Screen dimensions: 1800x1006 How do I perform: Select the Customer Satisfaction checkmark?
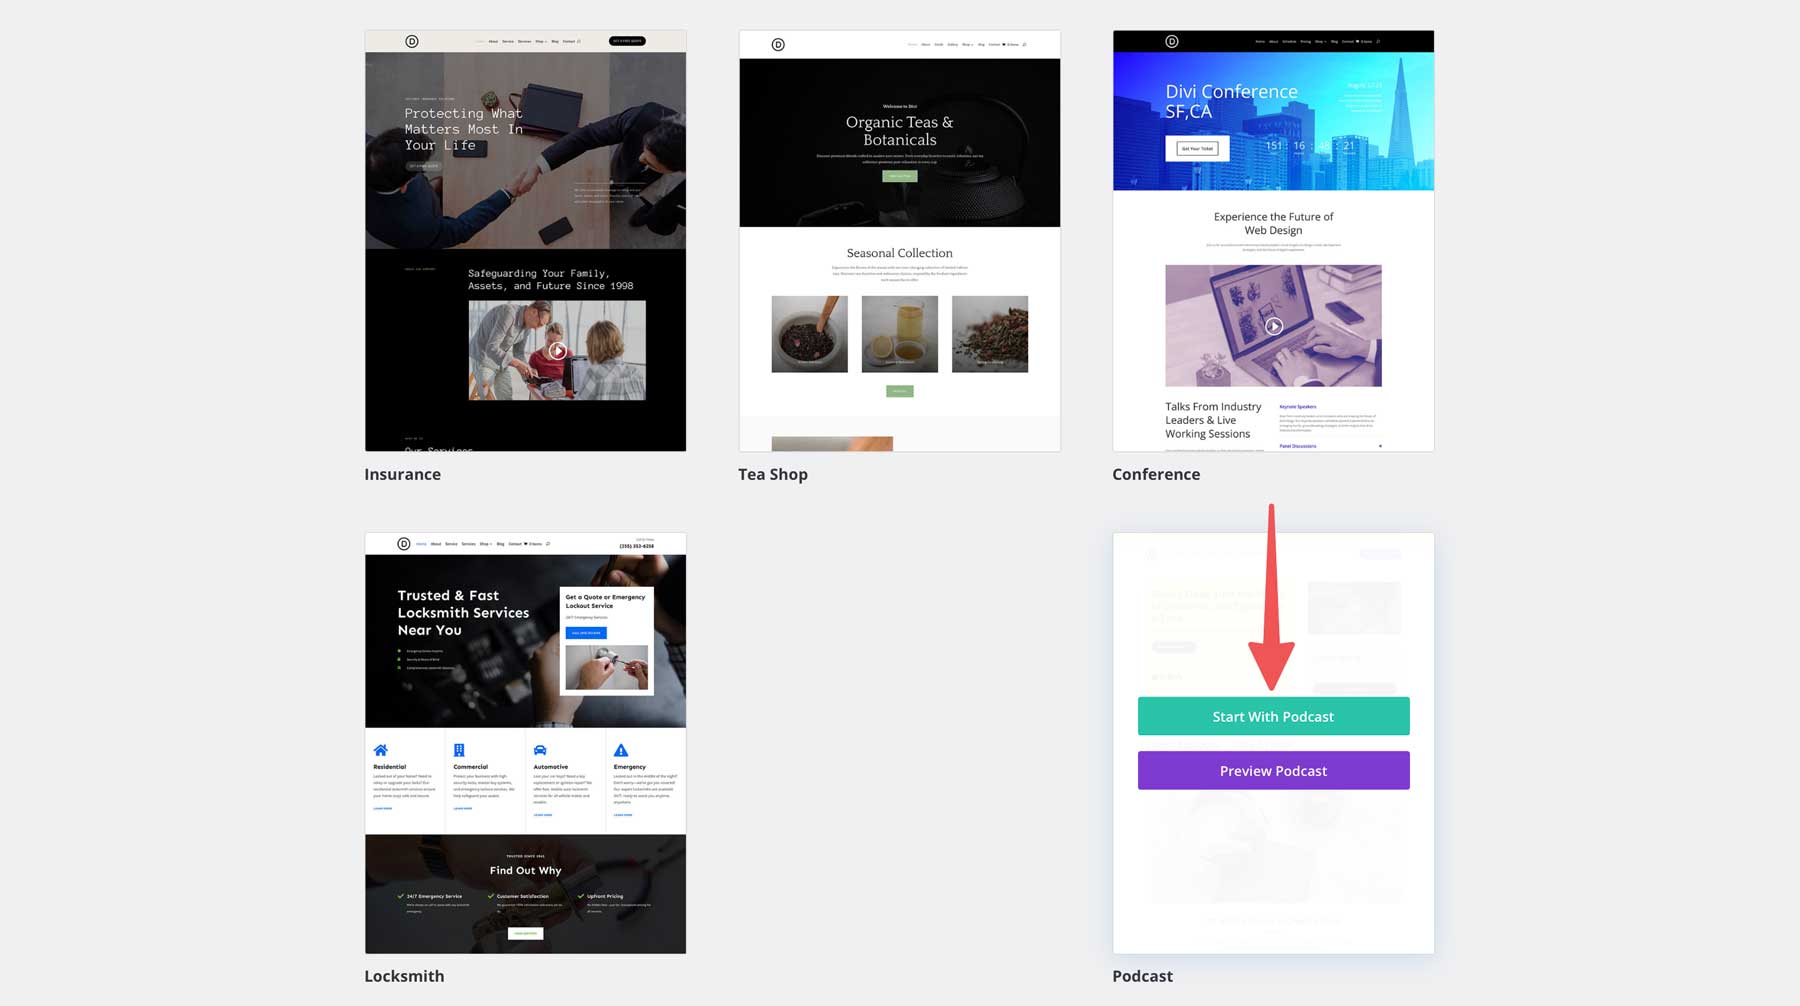click(491, 896)
